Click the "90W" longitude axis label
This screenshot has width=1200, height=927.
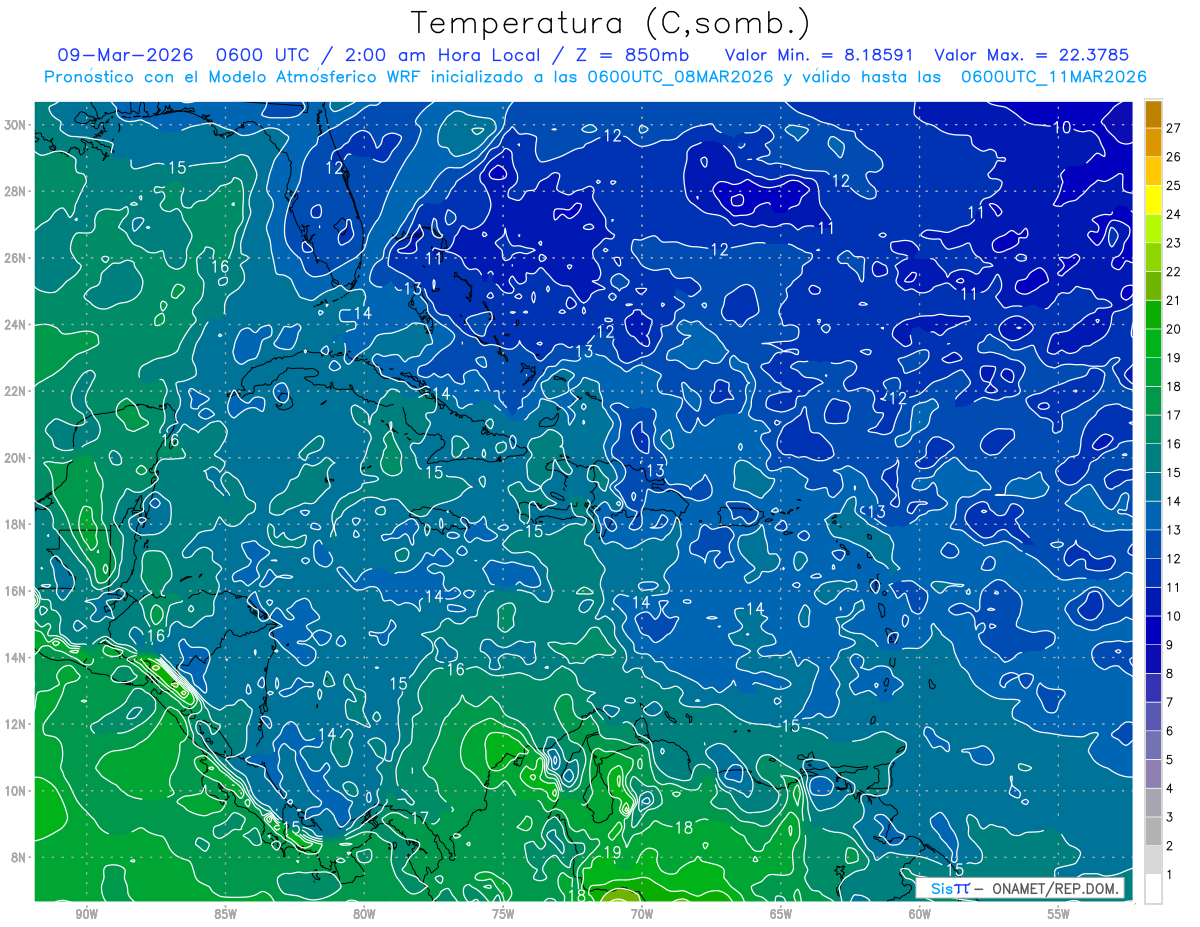pyautogui.click(x=87, y=913)
